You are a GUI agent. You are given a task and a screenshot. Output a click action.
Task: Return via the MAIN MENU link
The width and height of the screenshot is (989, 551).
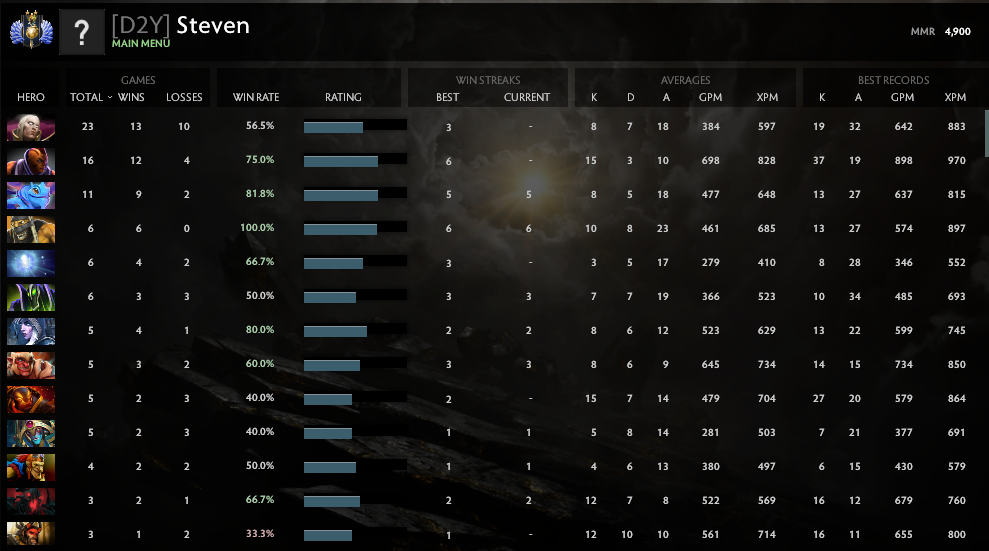(x=140, y=44)
